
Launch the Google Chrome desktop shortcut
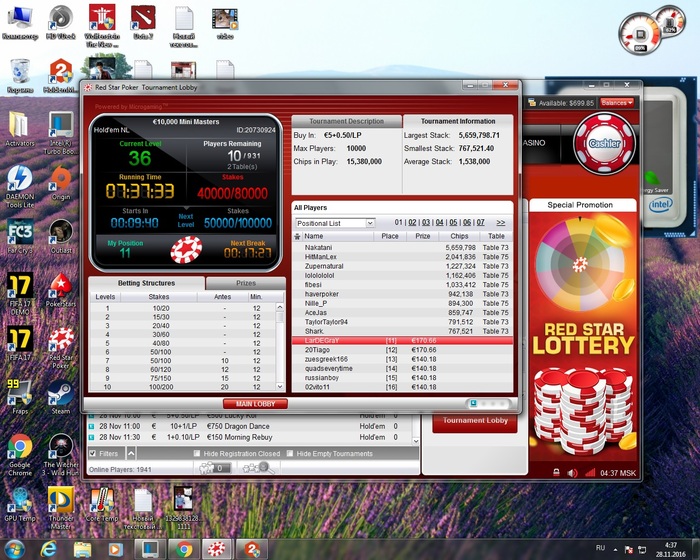(x=20, y=455)
